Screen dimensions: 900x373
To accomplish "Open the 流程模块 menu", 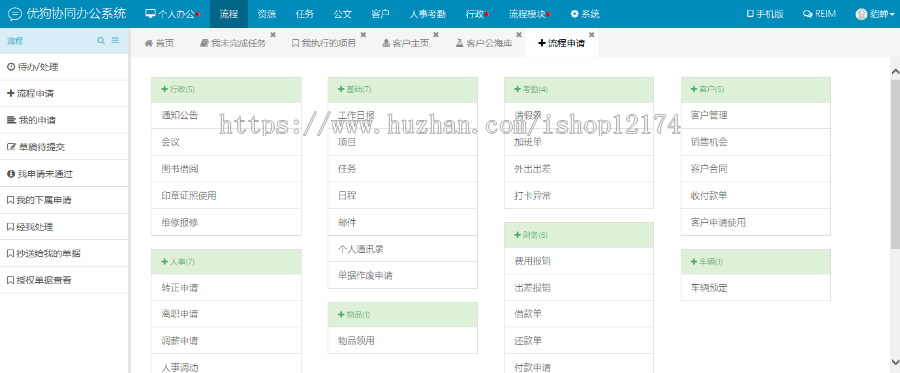I will click(530, 14).
